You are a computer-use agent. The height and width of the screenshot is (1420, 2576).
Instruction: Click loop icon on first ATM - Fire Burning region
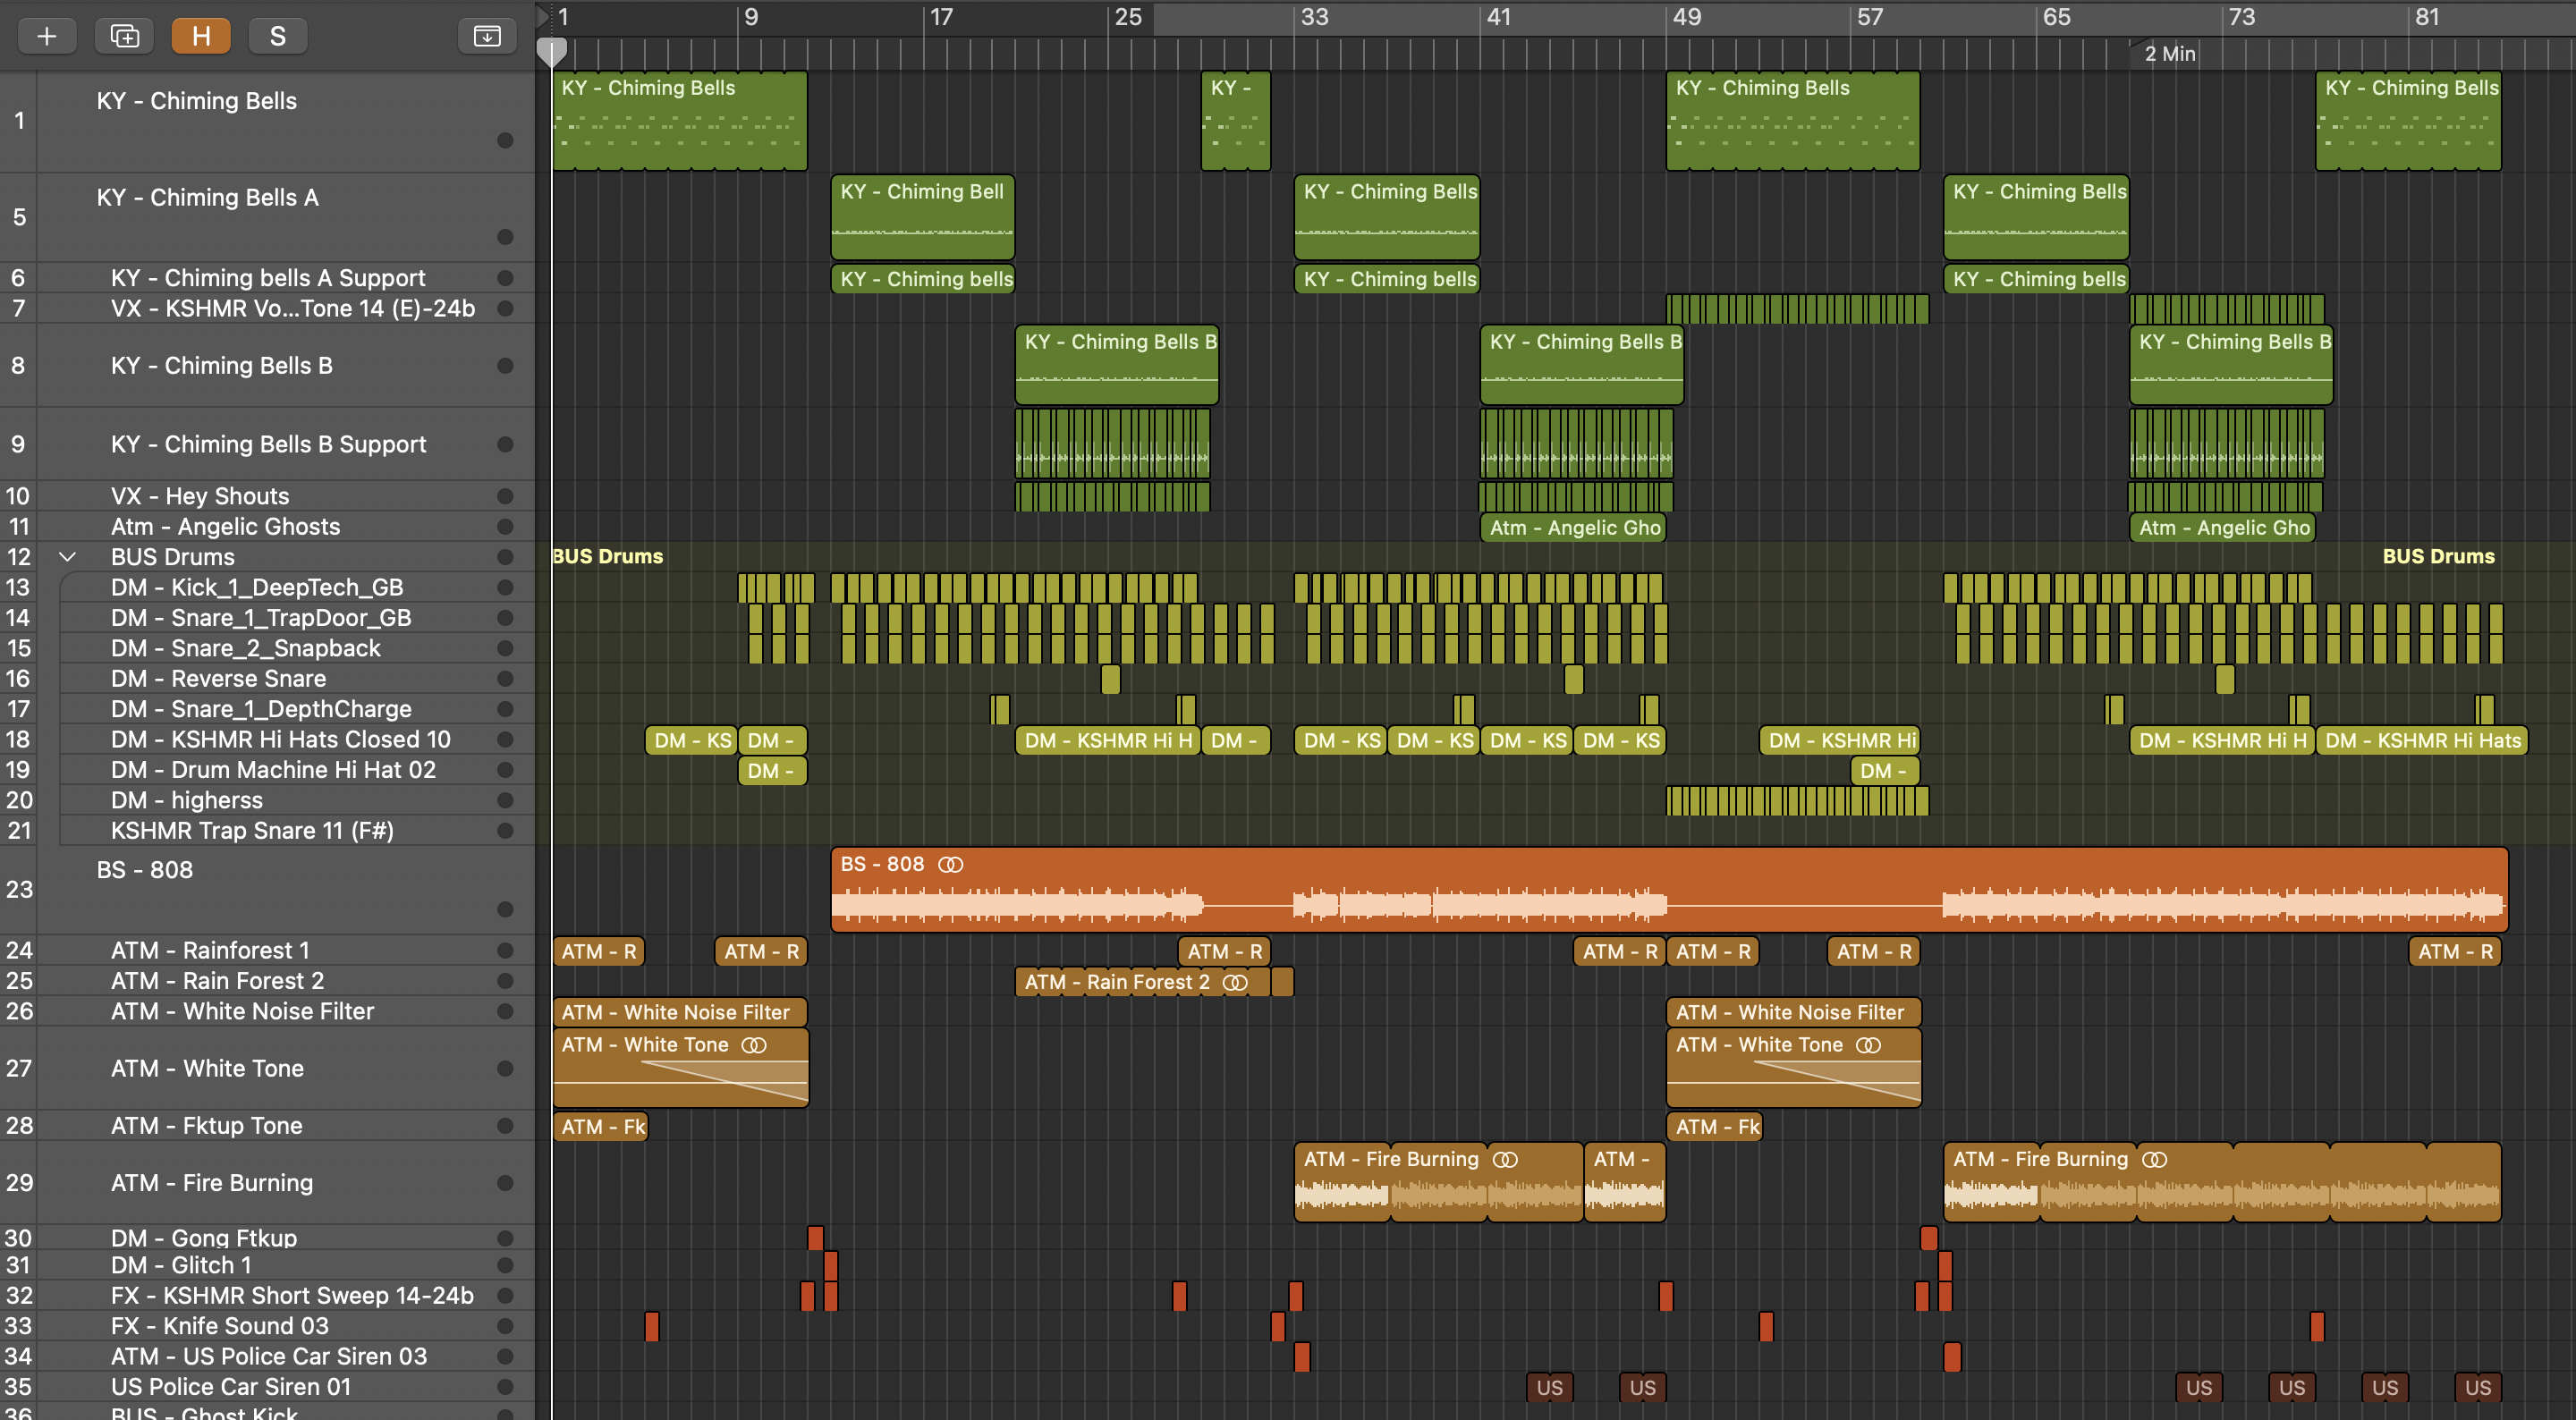(1506, 1159)
